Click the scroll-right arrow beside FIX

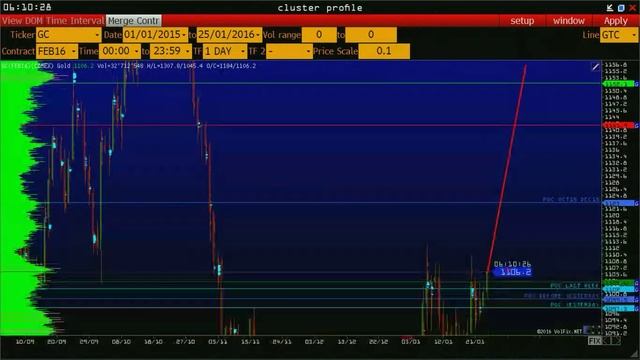point(616,340)
